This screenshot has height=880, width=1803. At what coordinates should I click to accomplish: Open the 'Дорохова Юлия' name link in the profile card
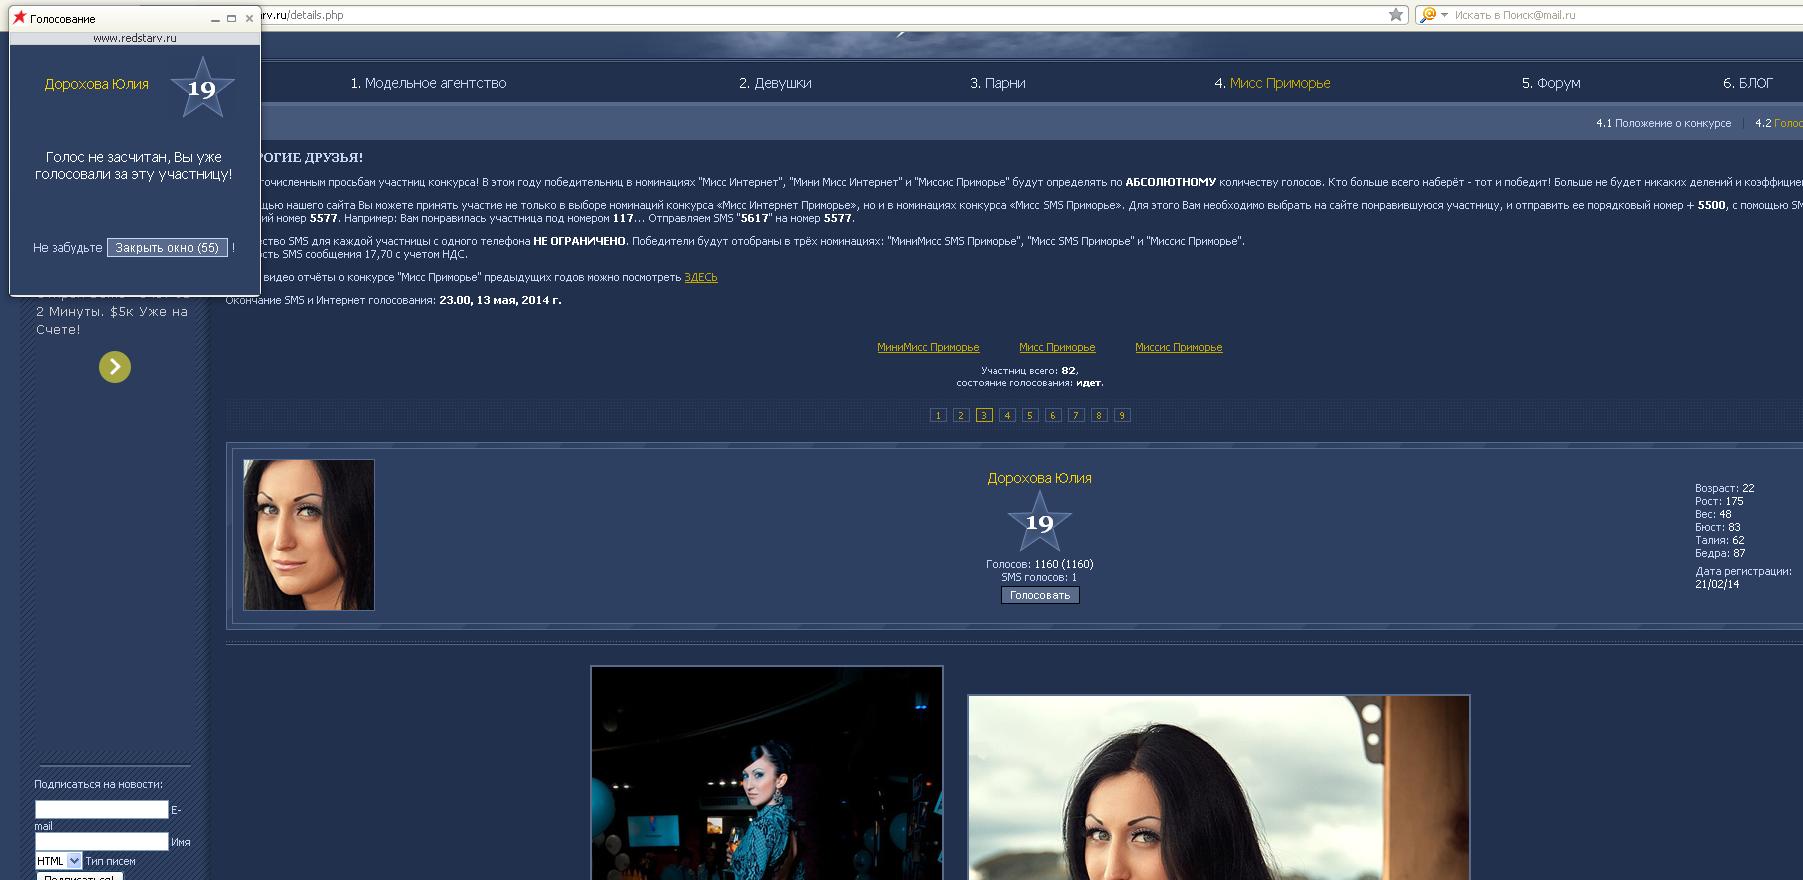(x=1040, y=478)
